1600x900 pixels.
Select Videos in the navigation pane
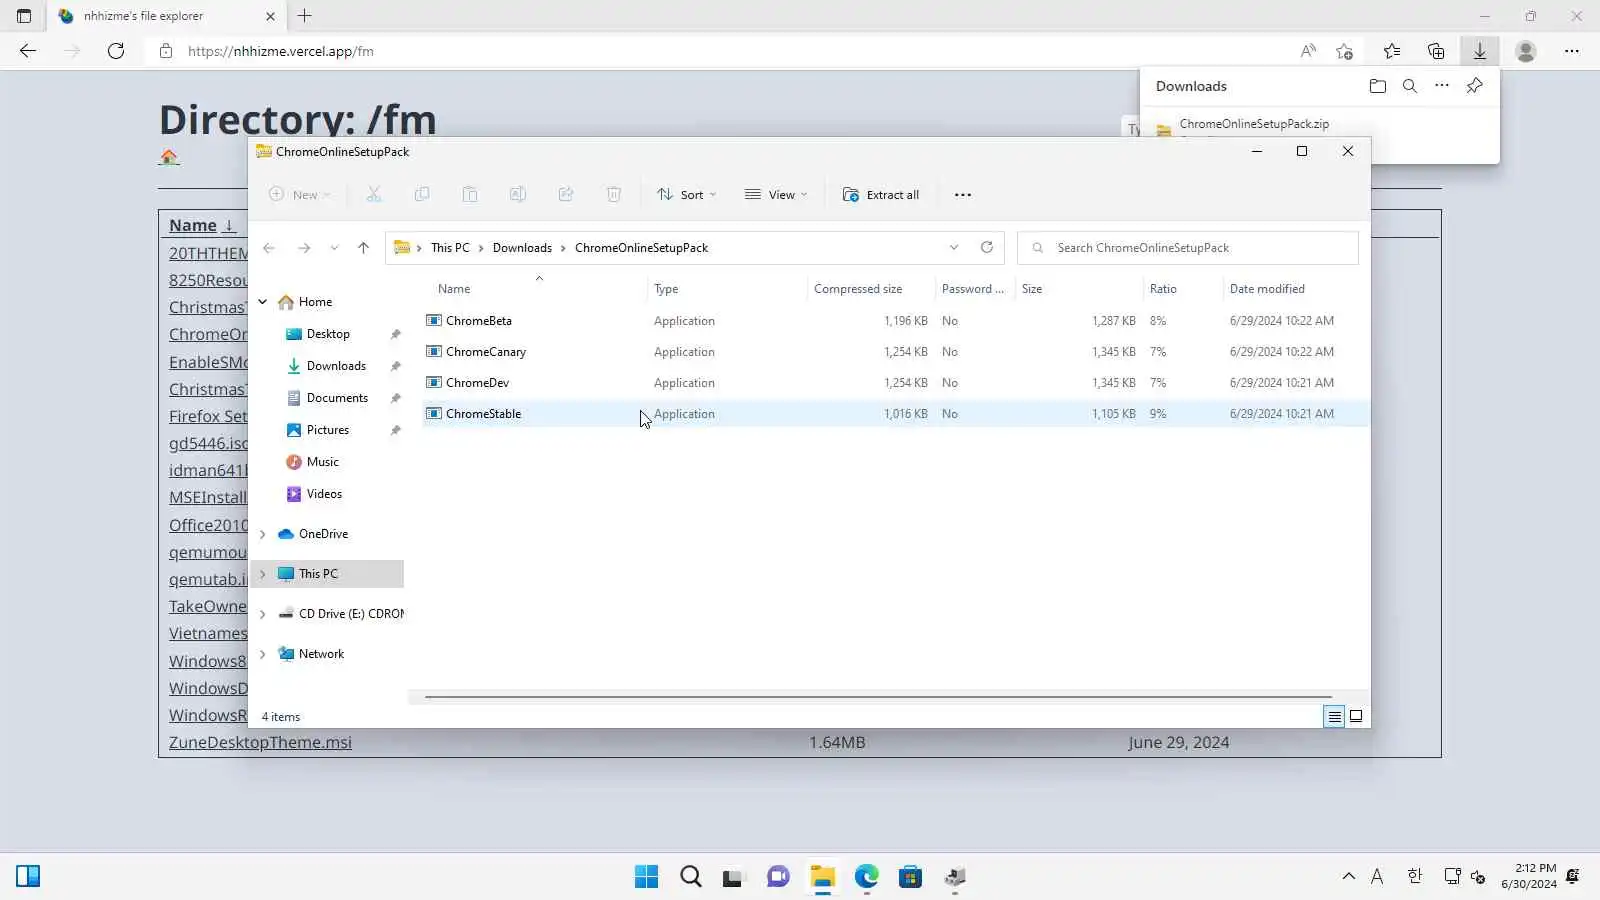tap(325, 494)
